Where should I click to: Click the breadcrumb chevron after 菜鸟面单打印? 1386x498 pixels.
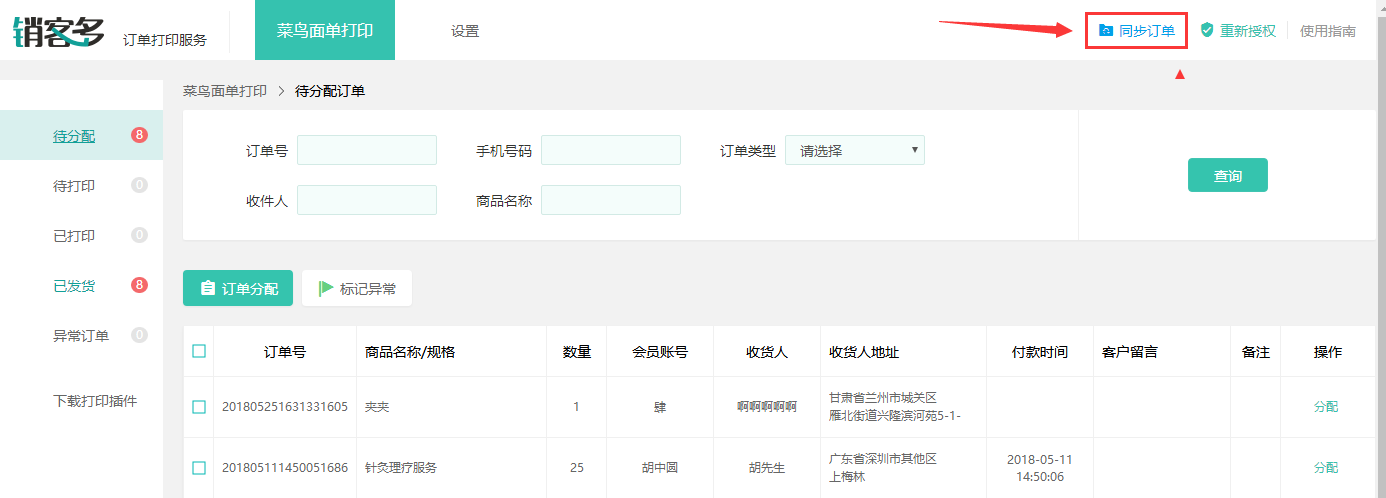(281, 91)
